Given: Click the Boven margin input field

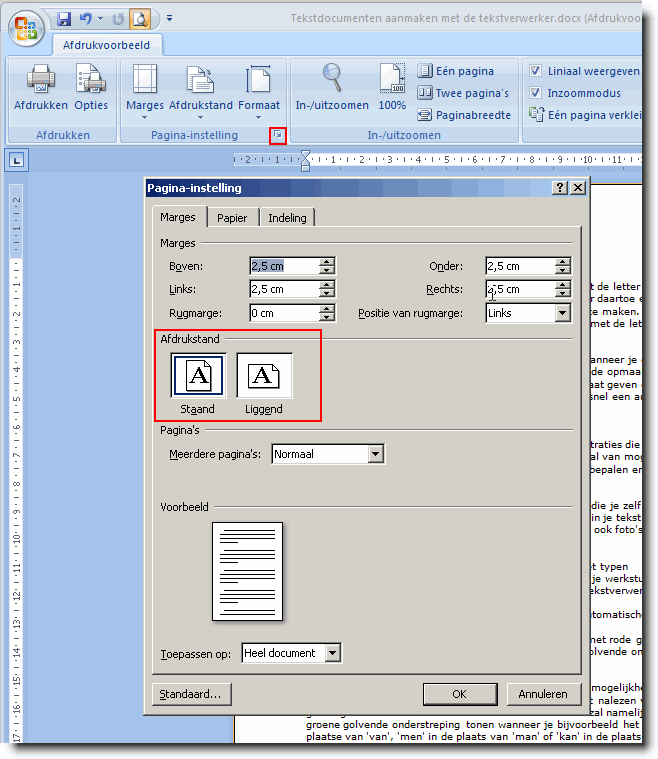Looking at the screenshot, I should [x=284, y=266].
